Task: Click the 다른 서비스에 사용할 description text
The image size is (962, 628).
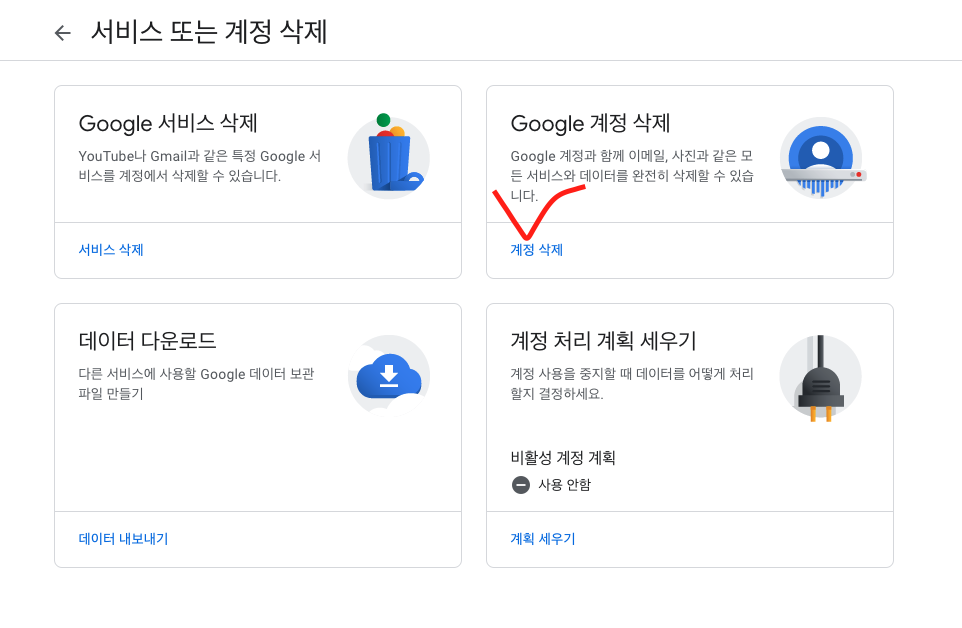Action: (196, 383)
